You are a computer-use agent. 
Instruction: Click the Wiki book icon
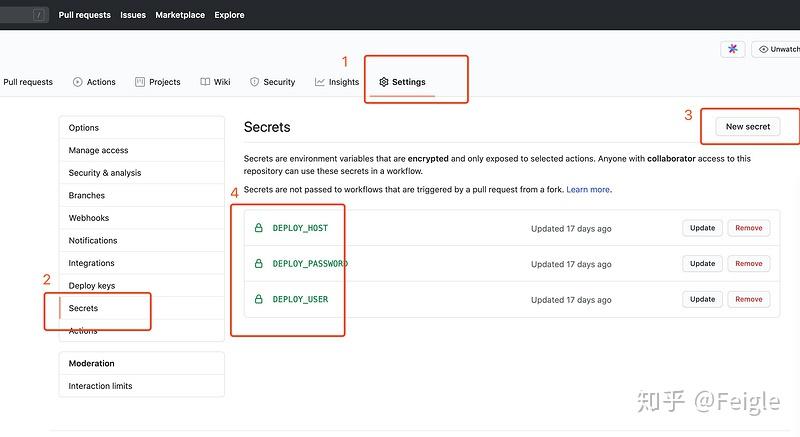[x=205, y=82]
